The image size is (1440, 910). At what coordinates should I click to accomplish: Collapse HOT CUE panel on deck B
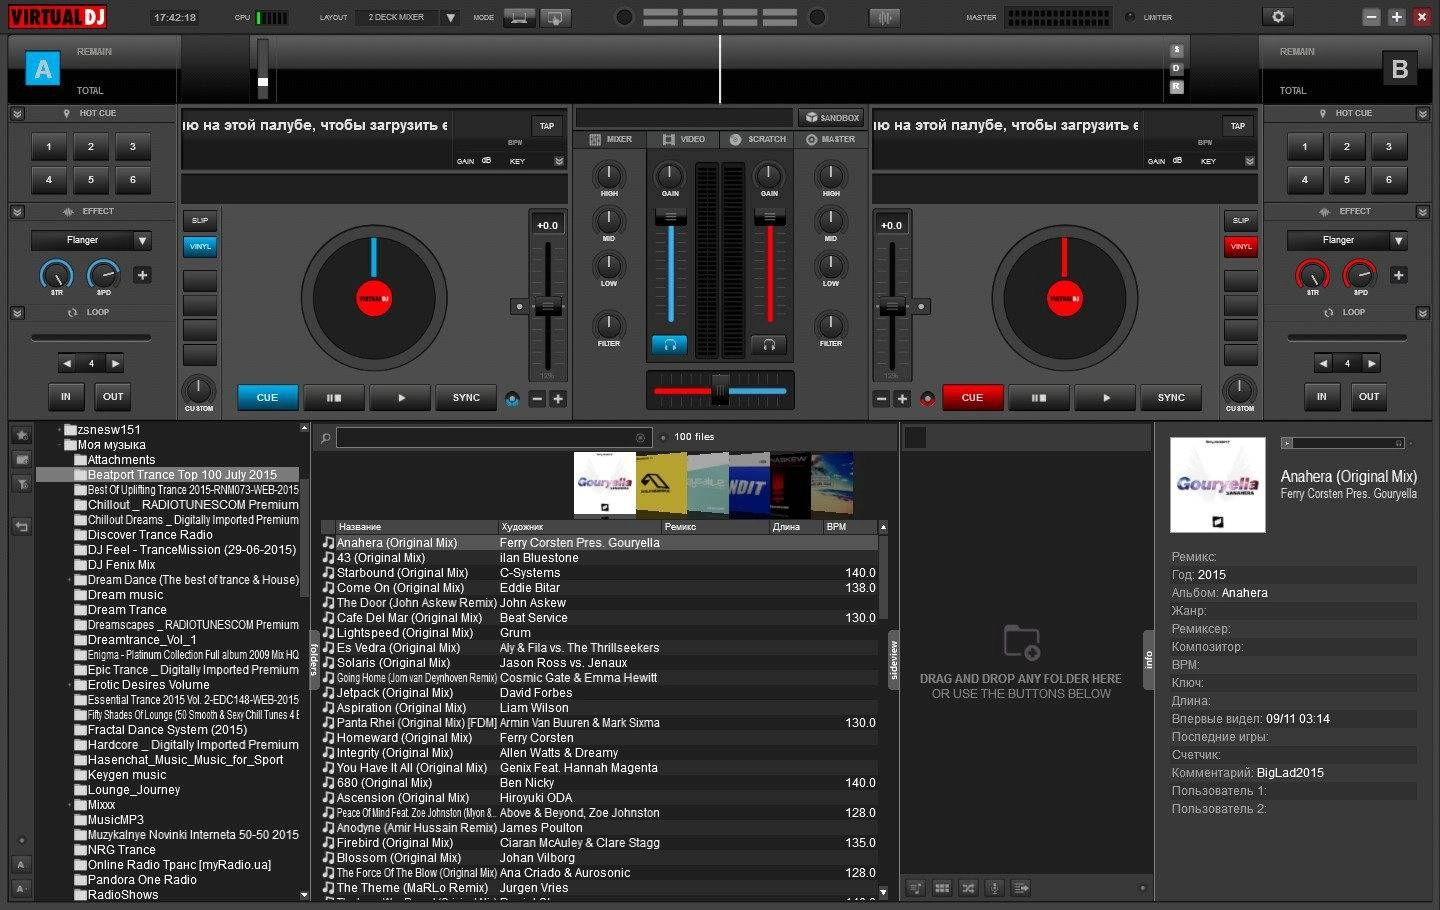[x=1422, y=114]
